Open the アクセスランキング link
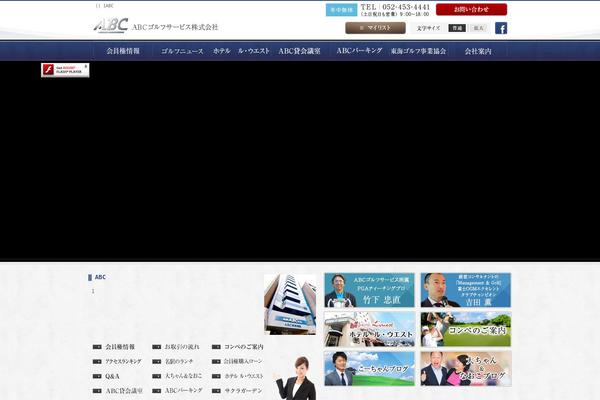Screen dimensions: 600x400 click(x=123, y=361)
